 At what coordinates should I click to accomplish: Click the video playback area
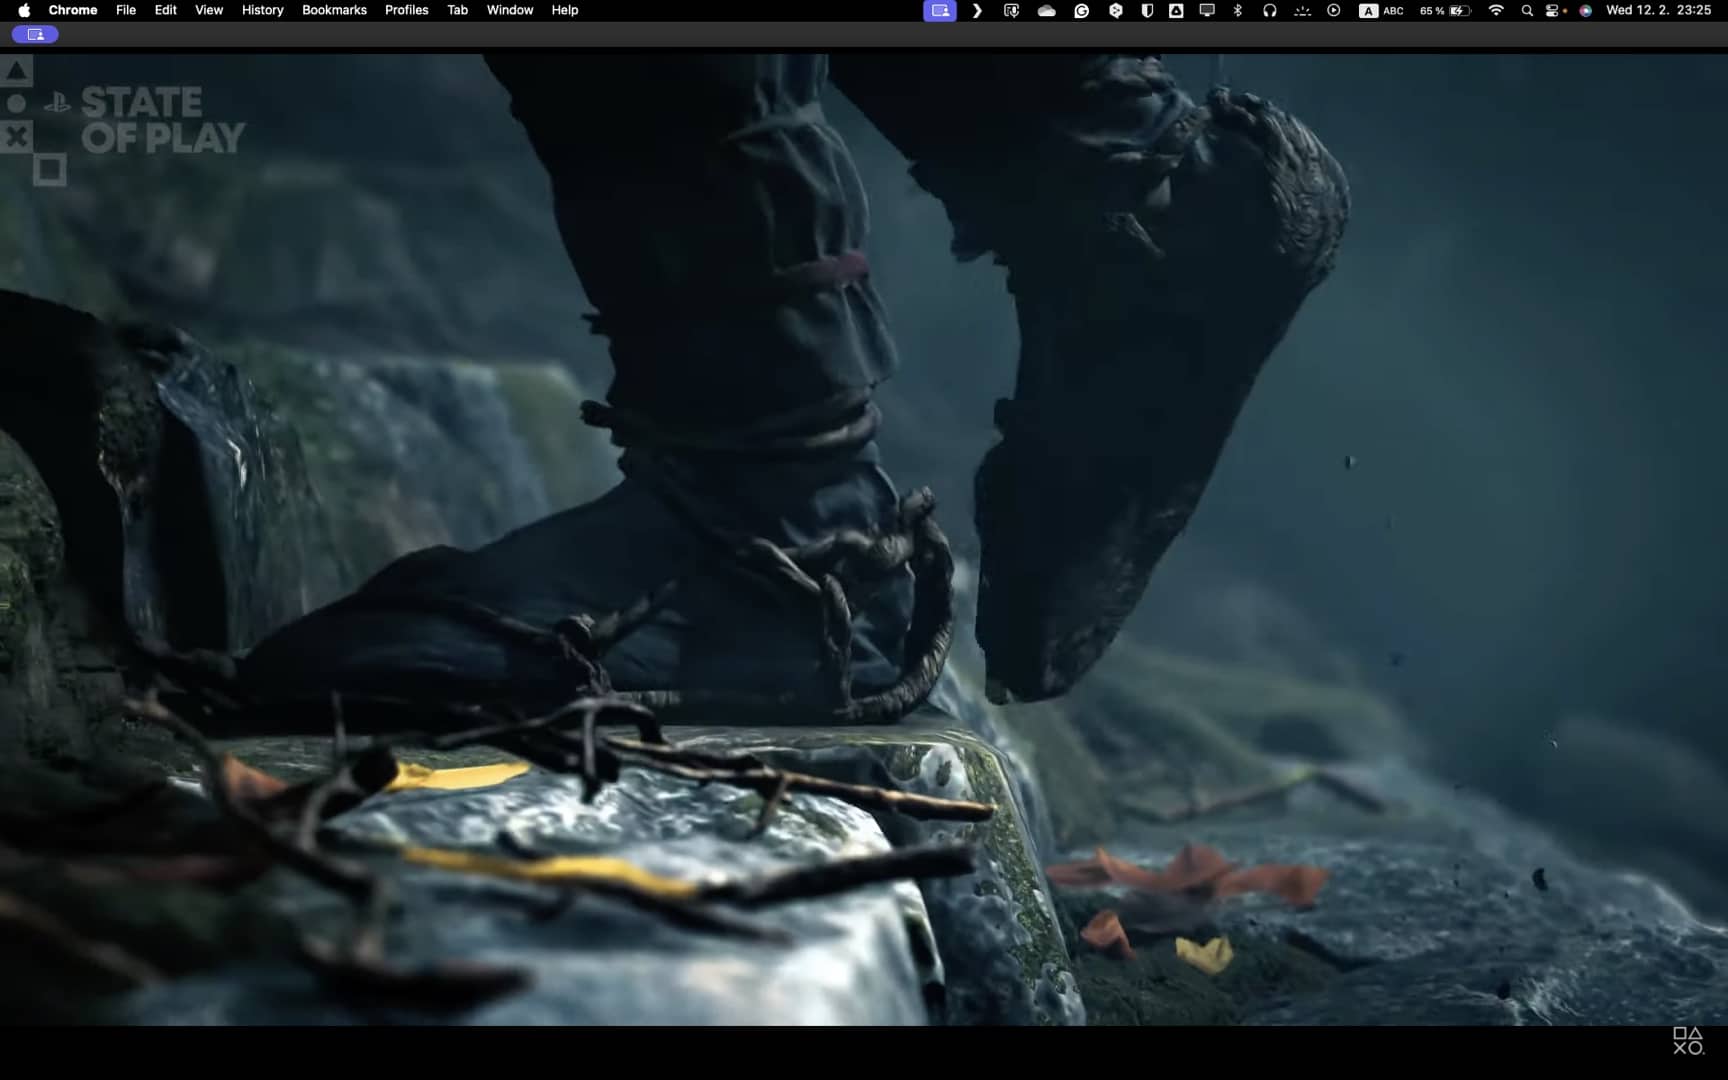pyautogui.click(x=864, y=540)
